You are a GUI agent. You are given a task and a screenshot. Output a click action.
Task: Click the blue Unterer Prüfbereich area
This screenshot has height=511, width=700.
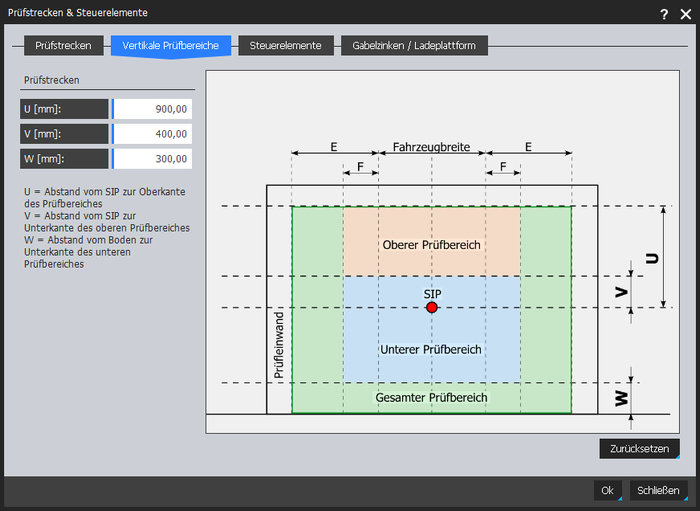432,349
